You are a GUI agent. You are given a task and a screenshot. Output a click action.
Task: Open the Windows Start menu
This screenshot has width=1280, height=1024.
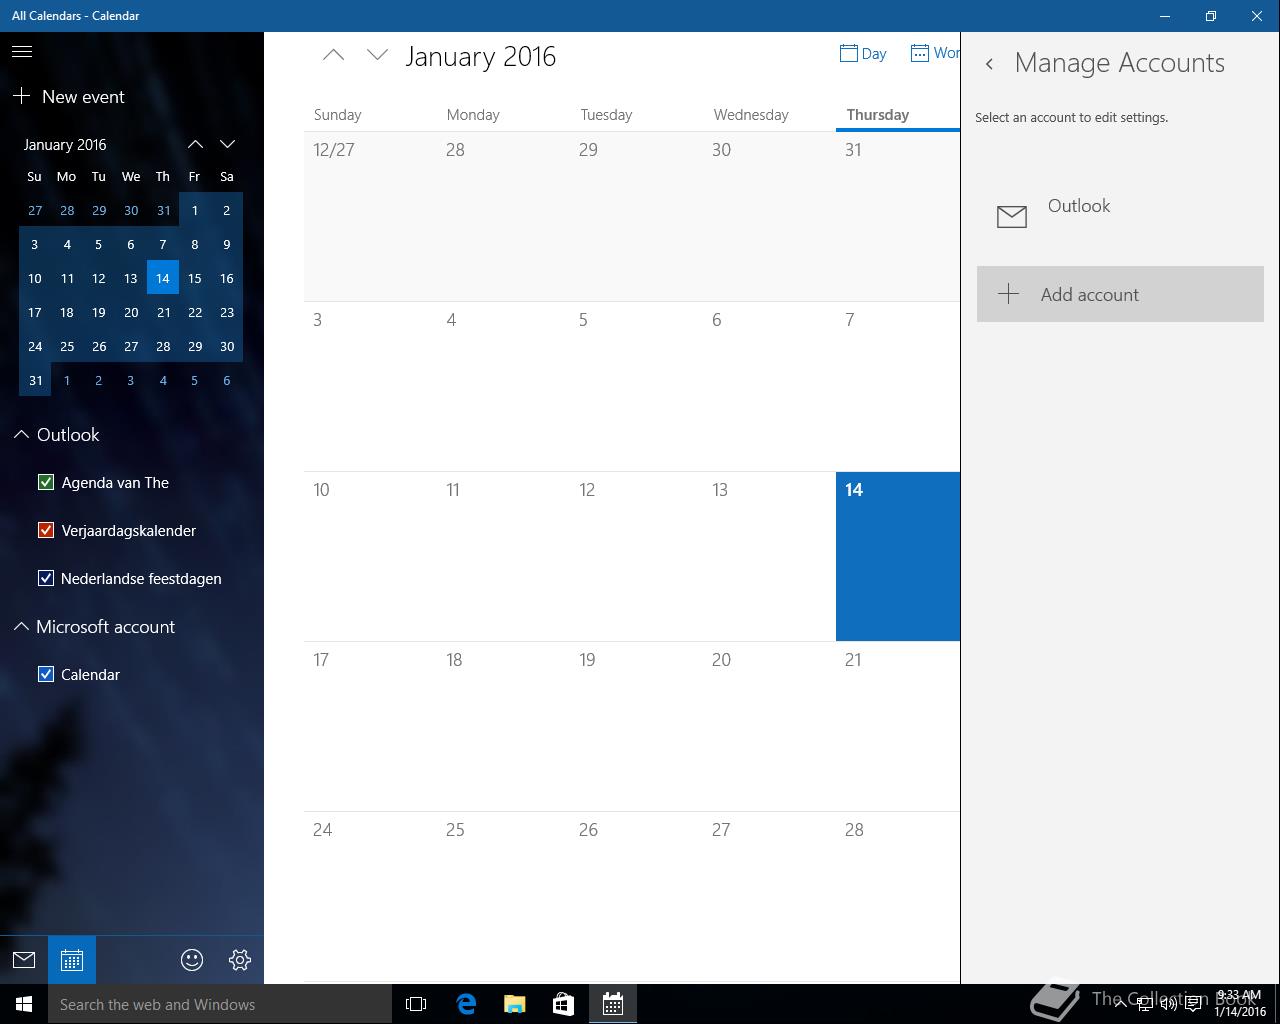point(24,1004)
